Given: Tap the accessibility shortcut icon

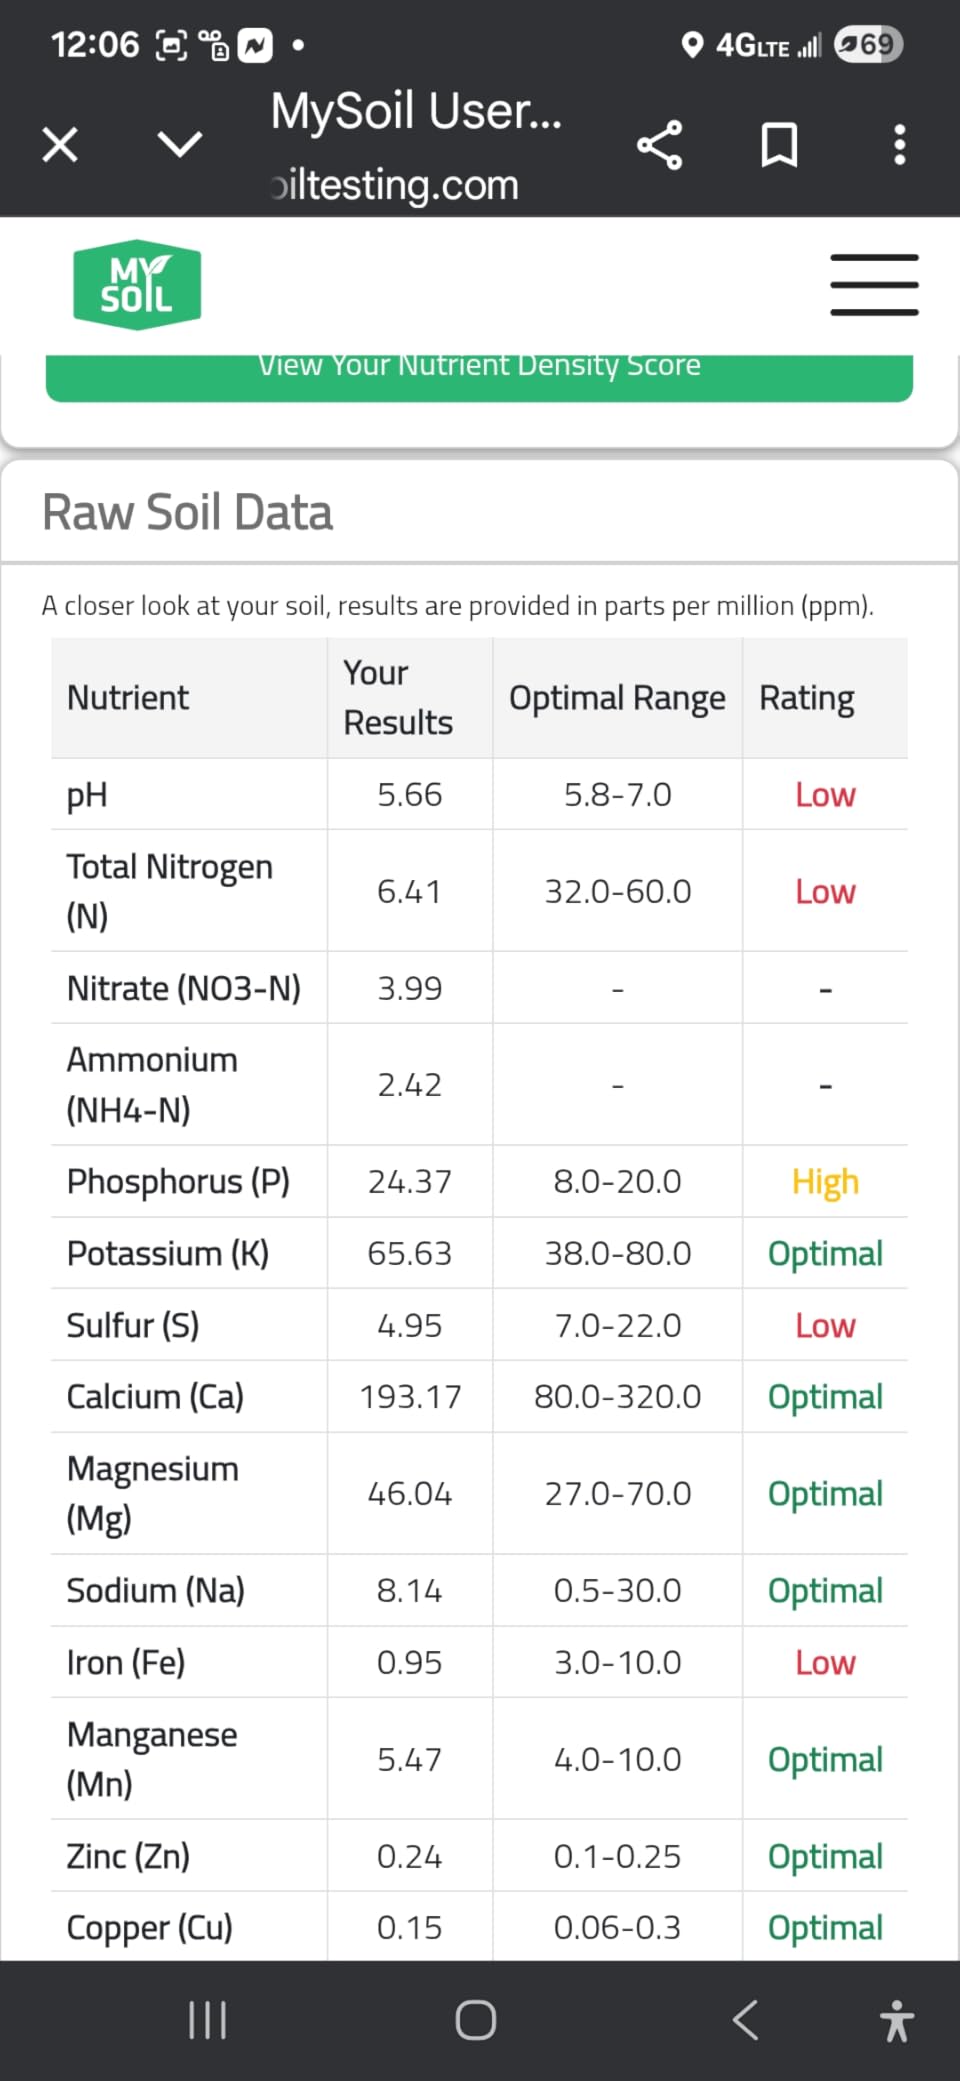Looking at the screenshot, I should pos(897,2020).
